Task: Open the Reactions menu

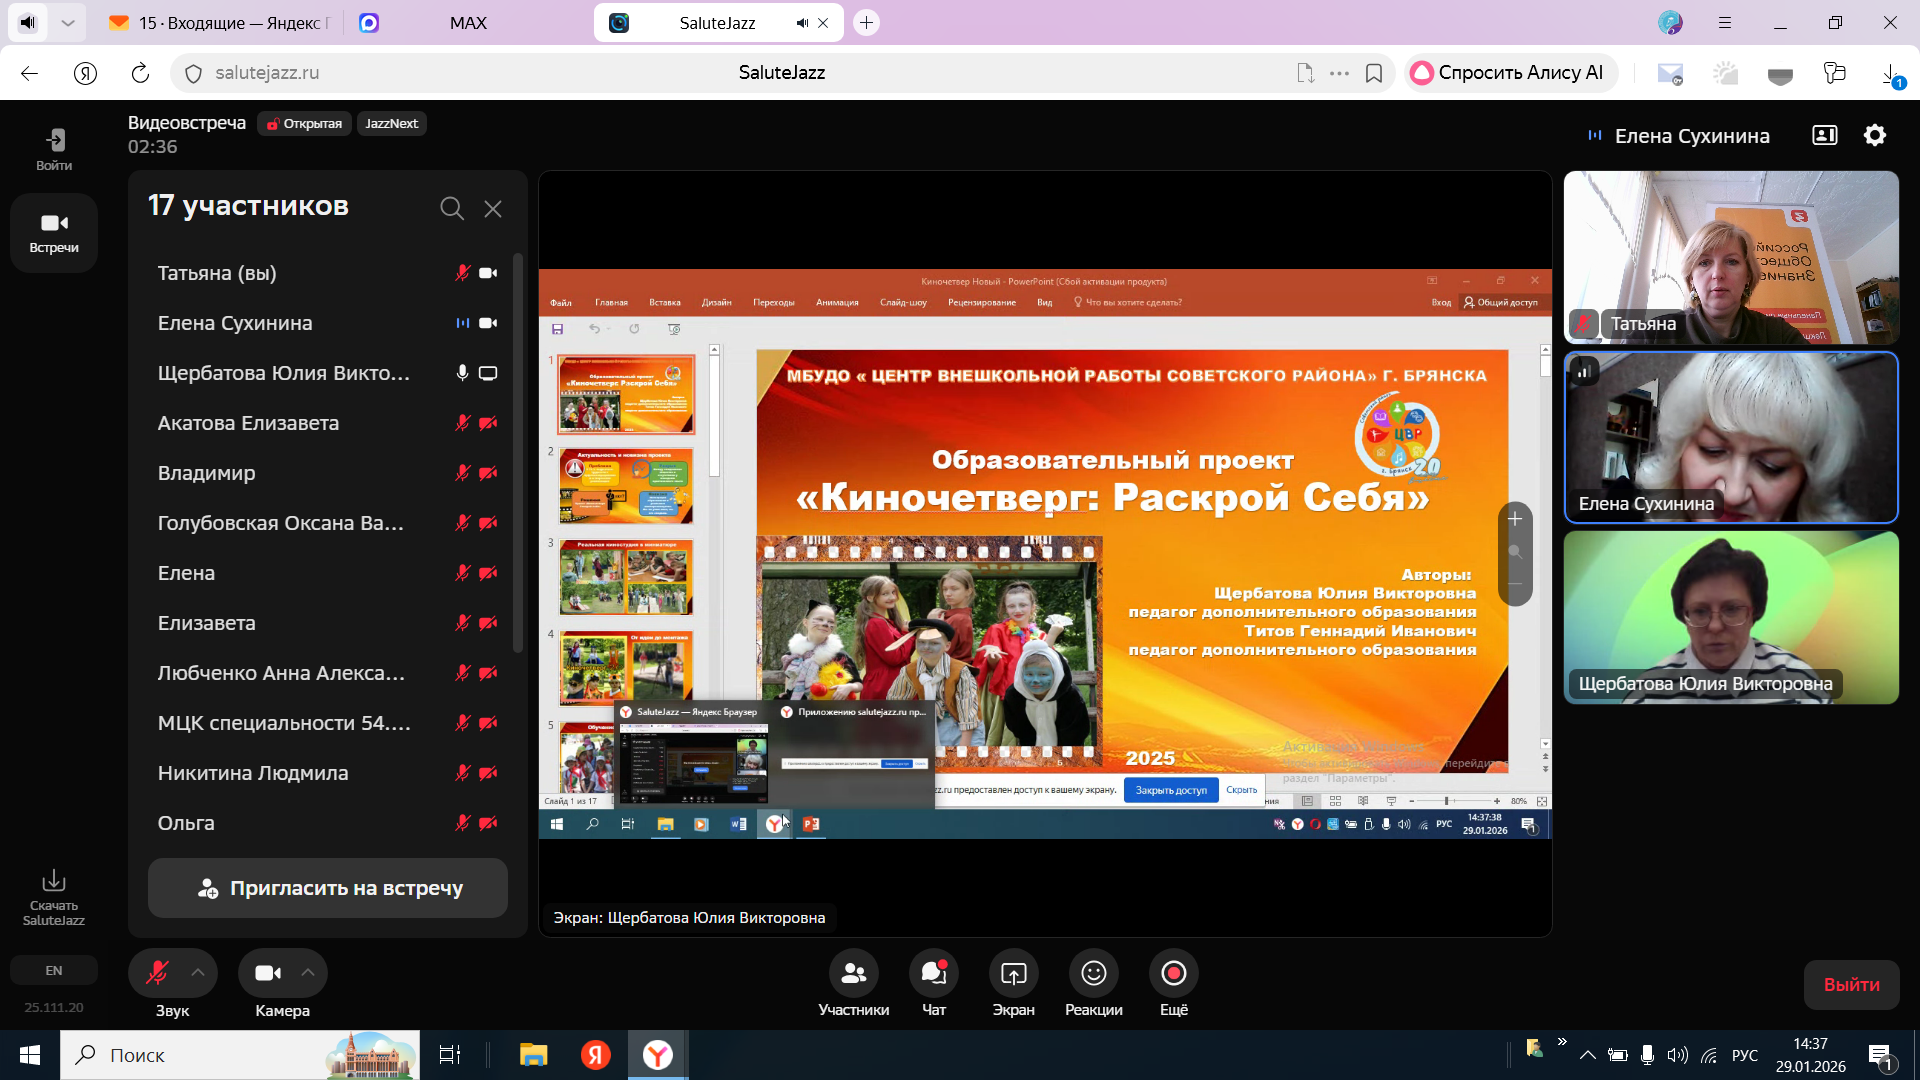Action: (x=1093, y=973)
